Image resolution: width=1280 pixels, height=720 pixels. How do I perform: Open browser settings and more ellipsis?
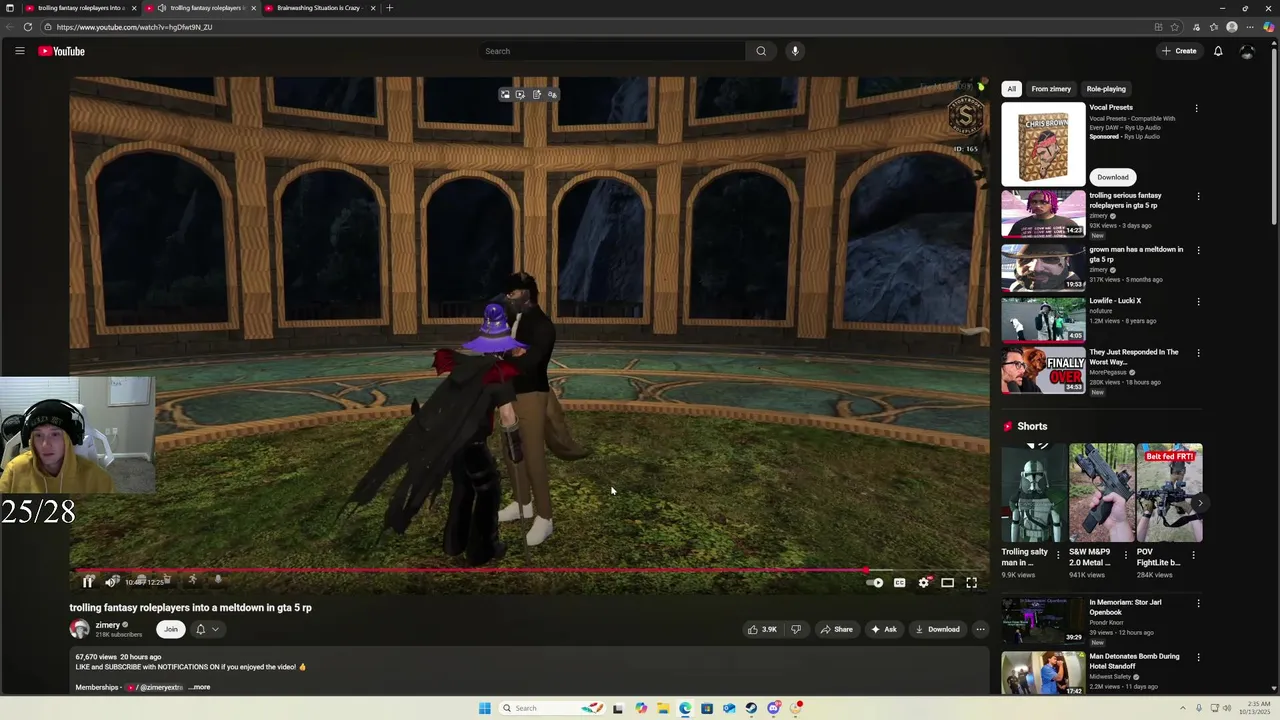1251,27
